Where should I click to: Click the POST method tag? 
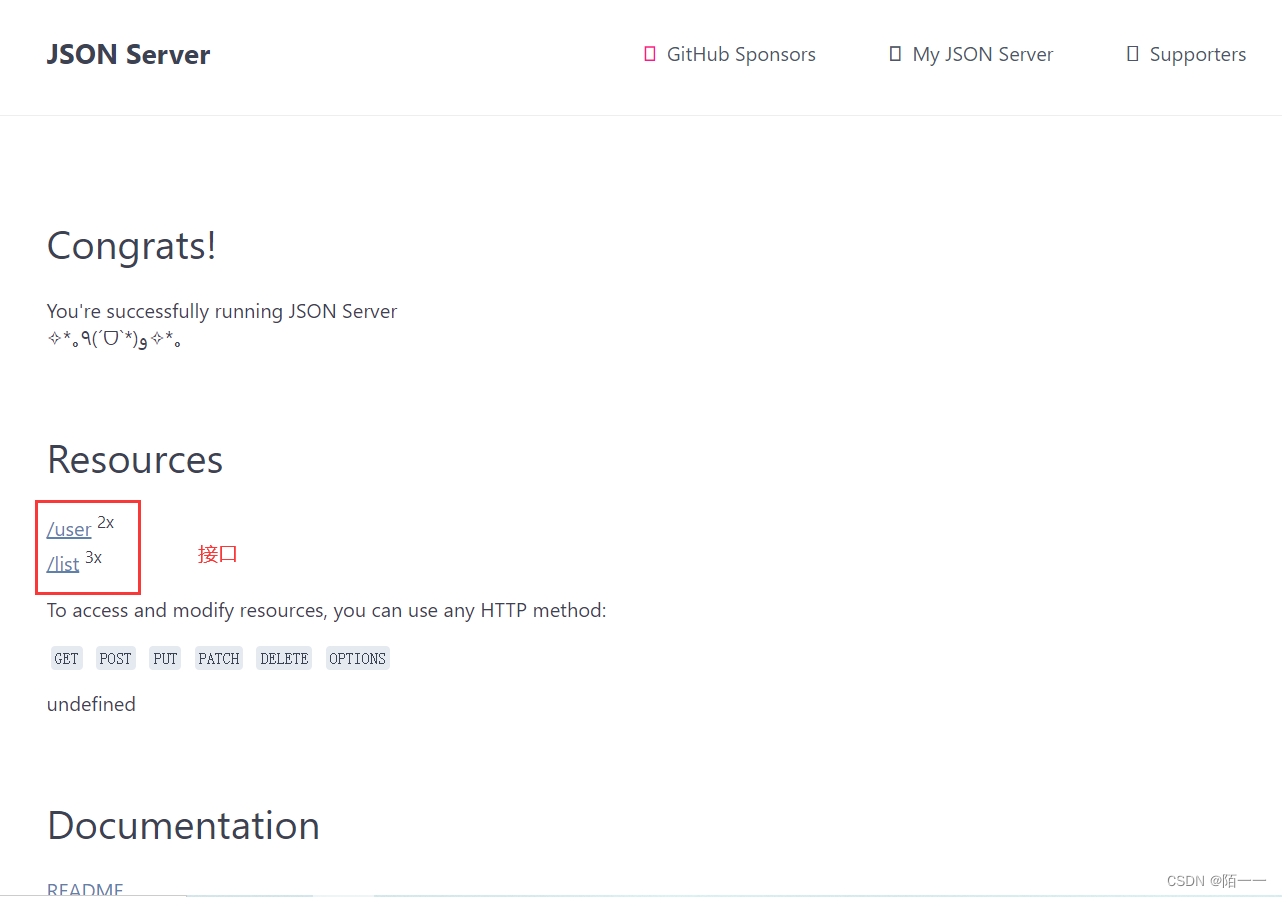coord(115,658)
